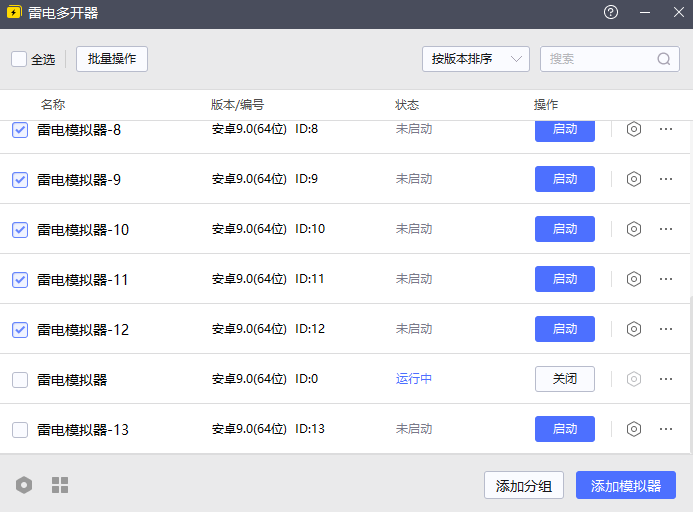Open the 批量操作 batch operations menu
This screenshot has width=693, height=512.
click(x=112, y=59)
